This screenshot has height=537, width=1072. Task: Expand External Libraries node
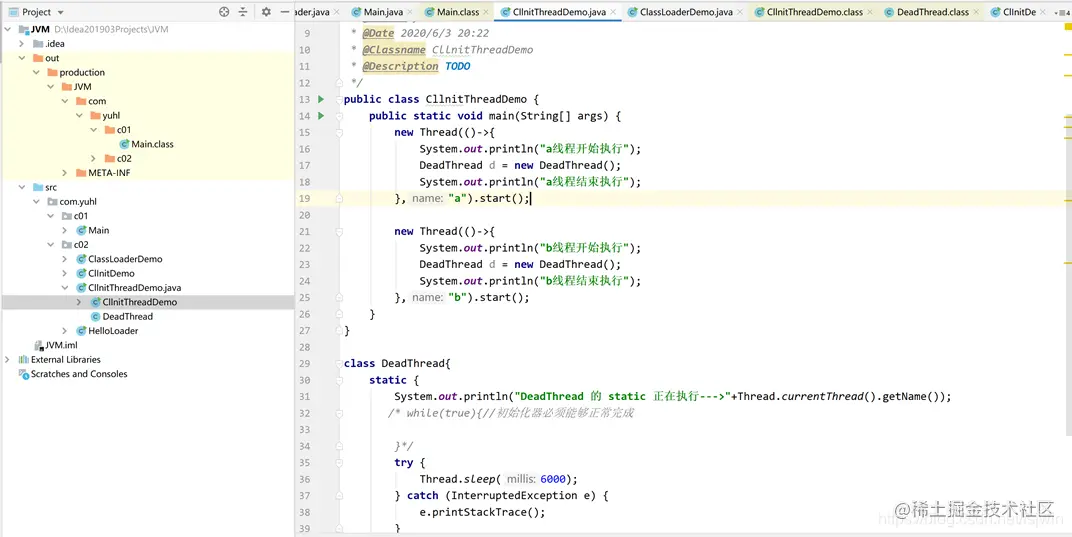8,360
